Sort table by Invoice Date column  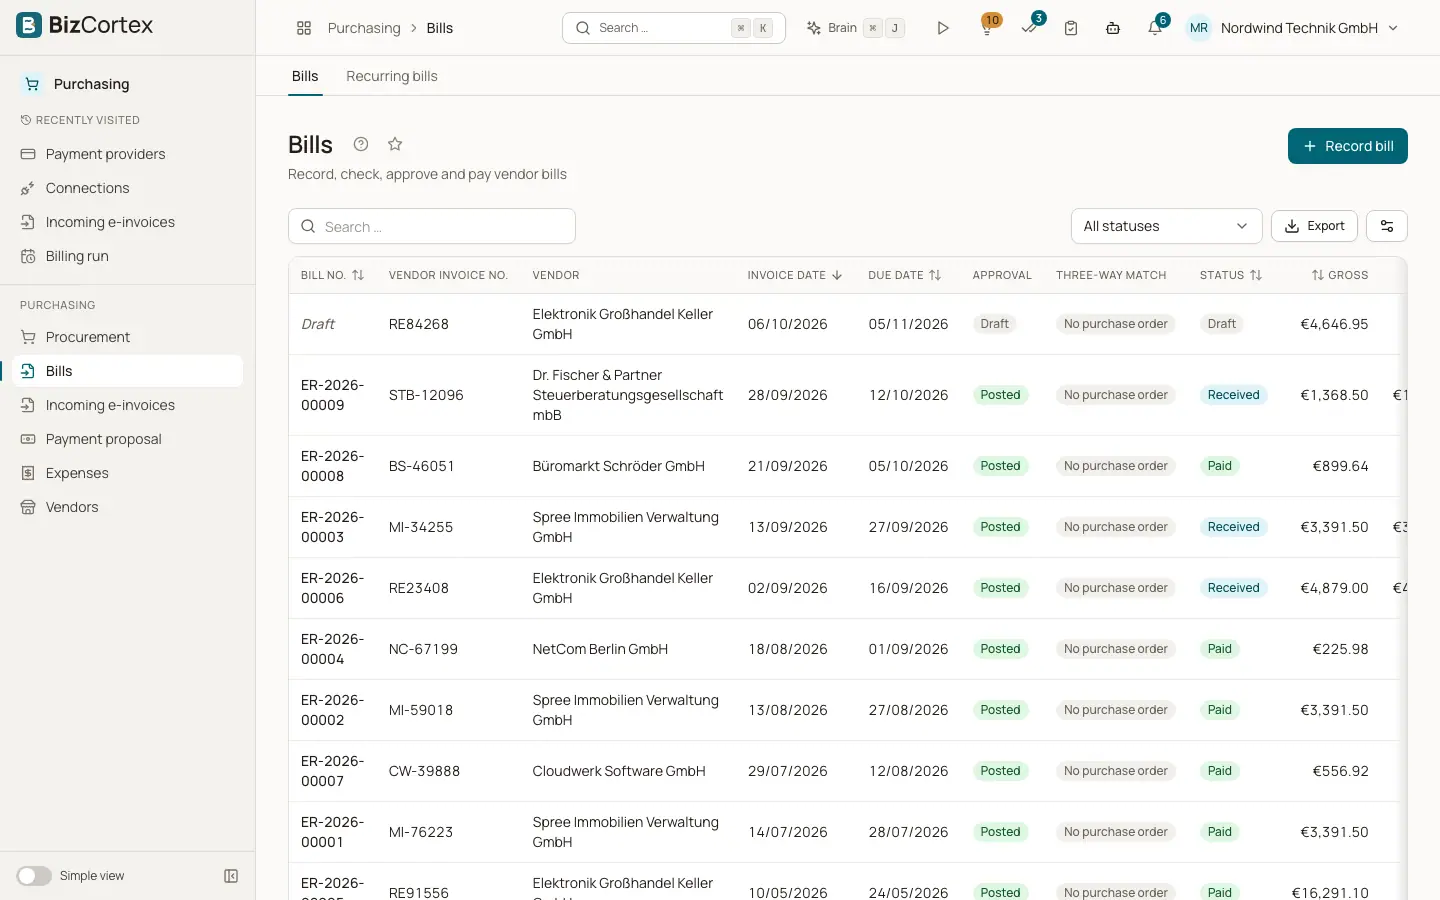(x=795, y=275)
